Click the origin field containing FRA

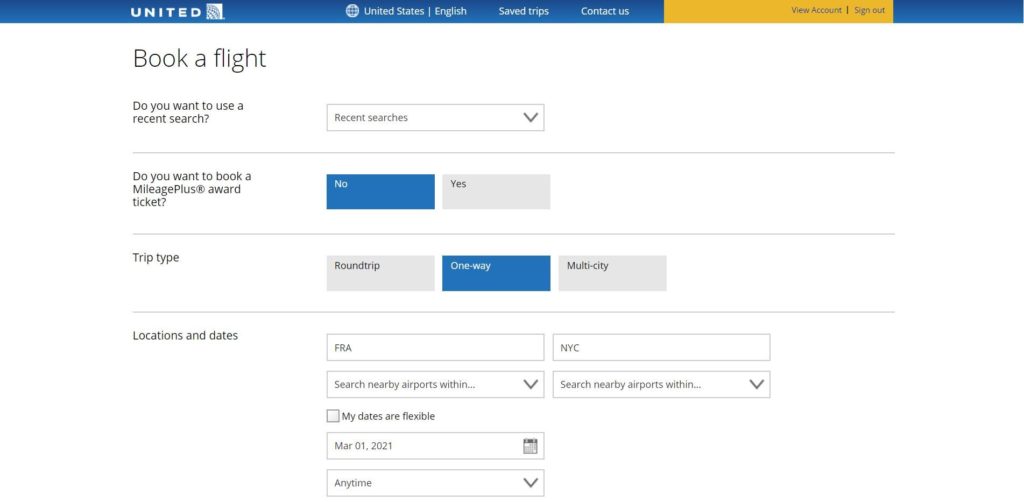pyautogui.click(x=435, y=348)
